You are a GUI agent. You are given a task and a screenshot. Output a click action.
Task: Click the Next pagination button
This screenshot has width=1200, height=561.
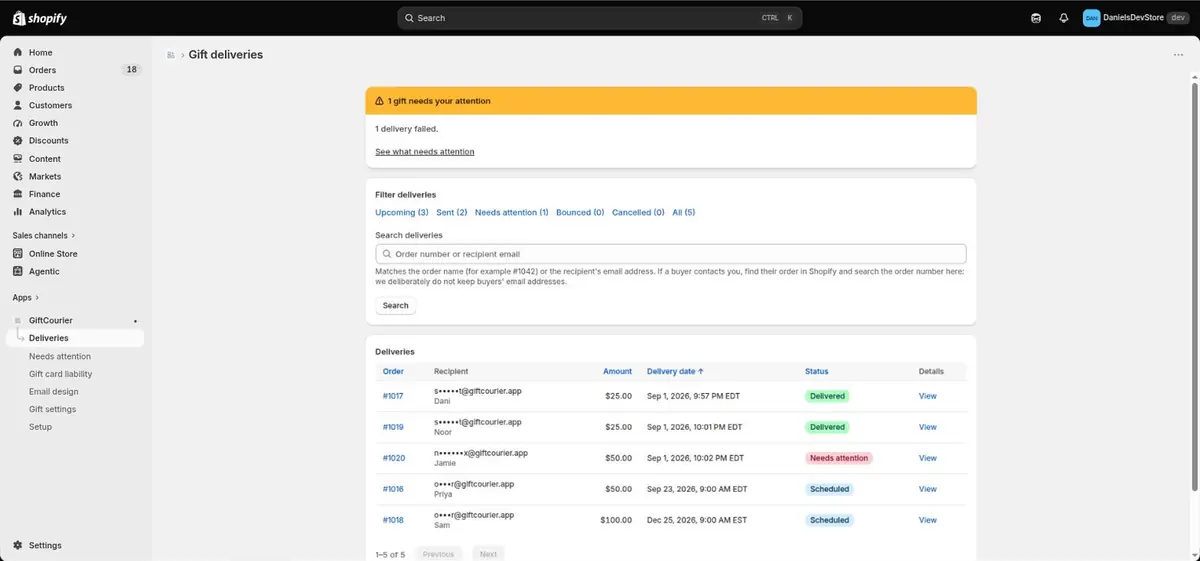[488, 554]
